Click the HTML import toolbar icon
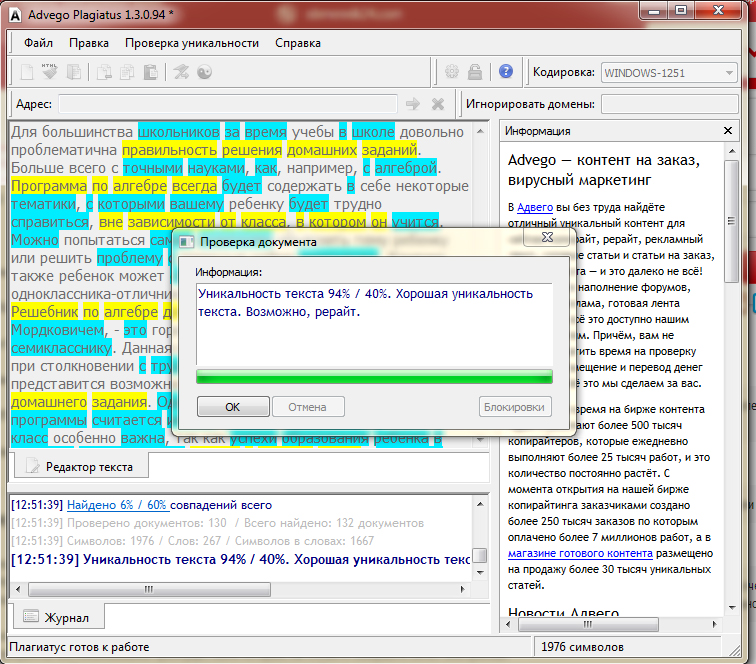This screenshot has height=664, width=756. (49, 72)
